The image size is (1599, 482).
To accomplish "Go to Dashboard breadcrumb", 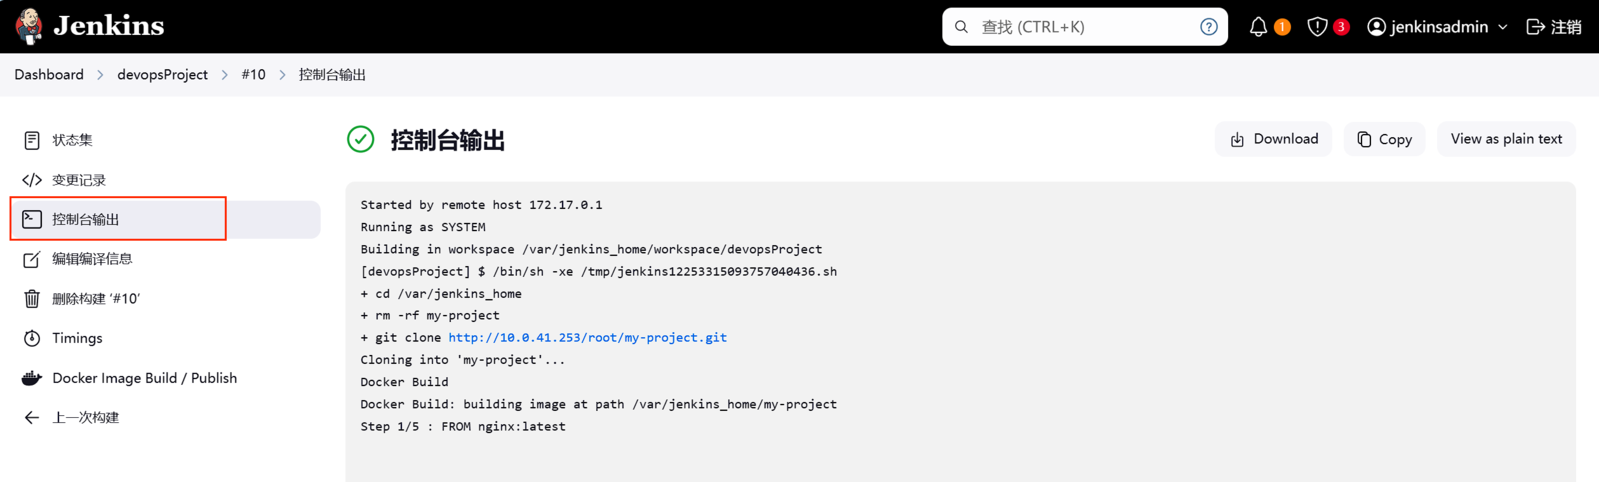I will pos(49,75).
